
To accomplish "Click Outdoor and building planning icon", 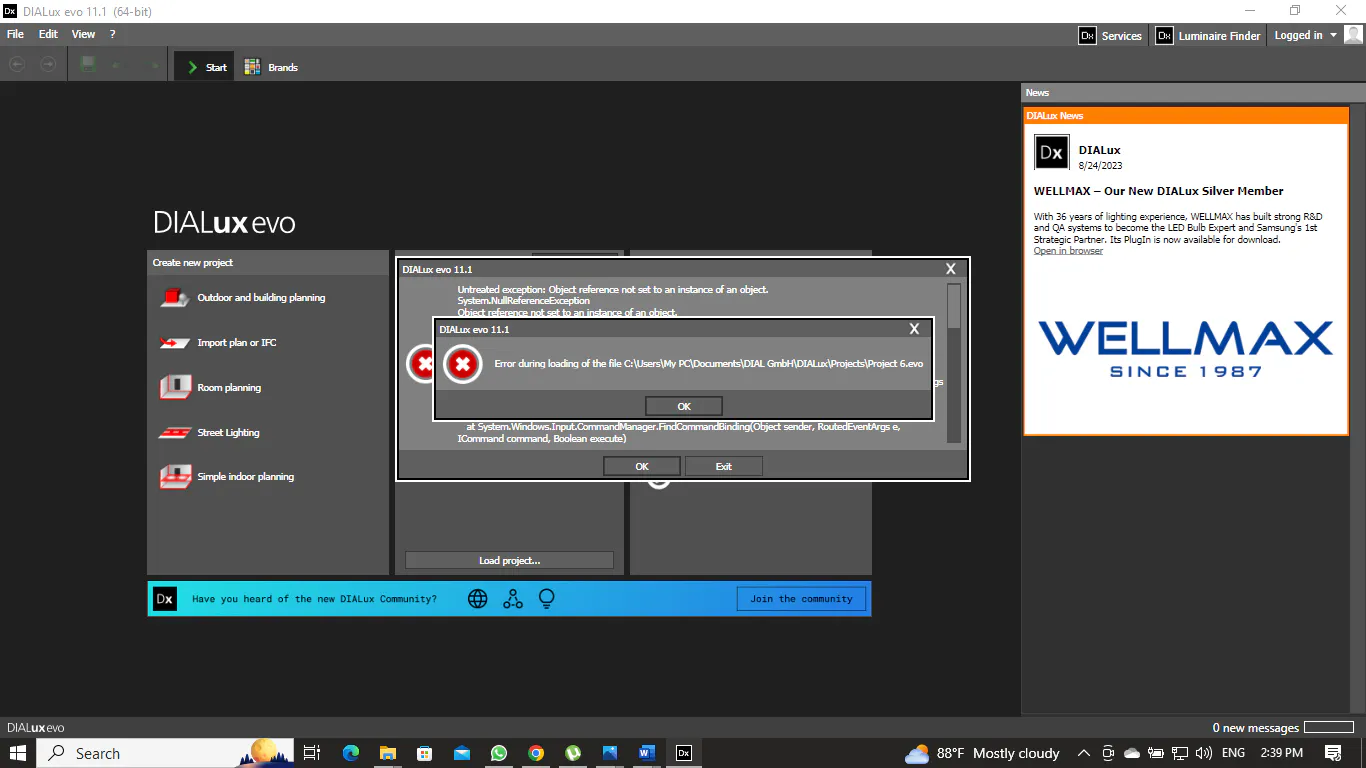I will click(175, 297).
